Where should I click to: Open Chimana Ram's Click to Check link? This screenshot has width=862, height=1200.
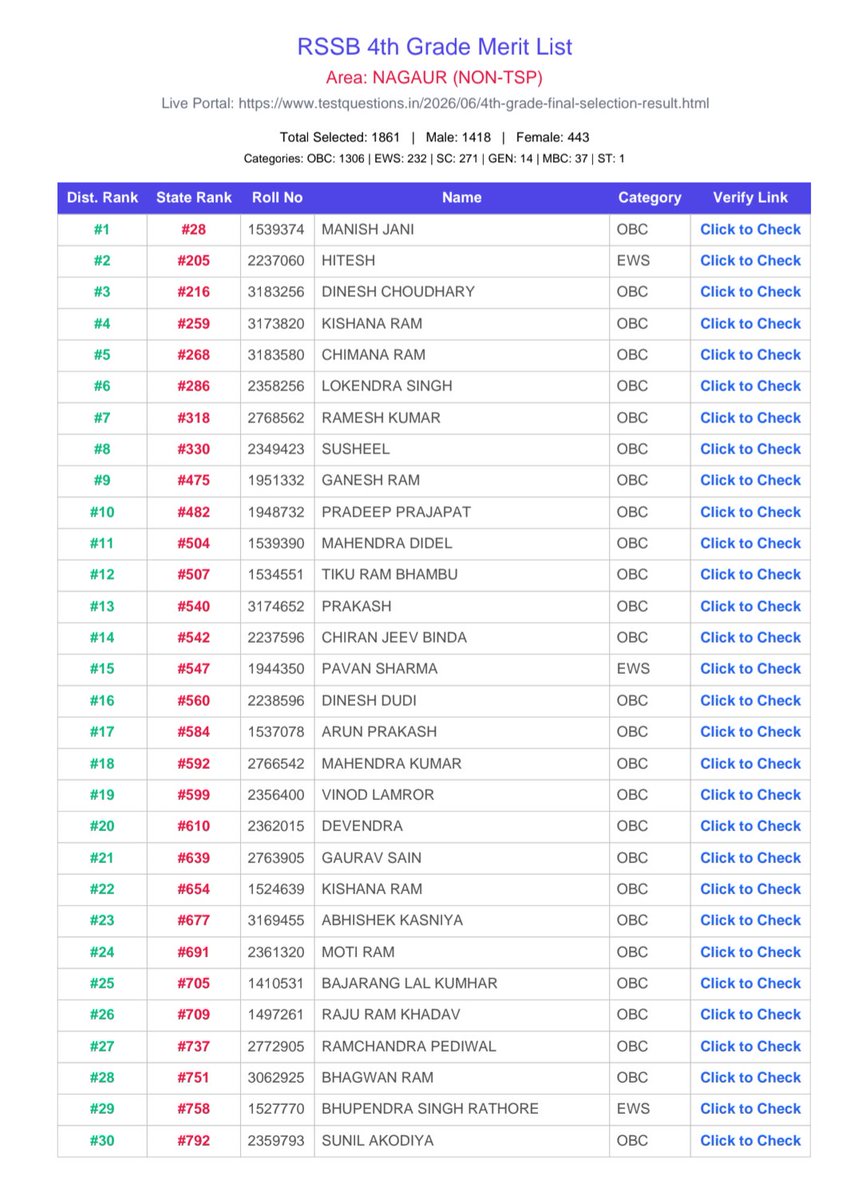(x=750, y=355)
